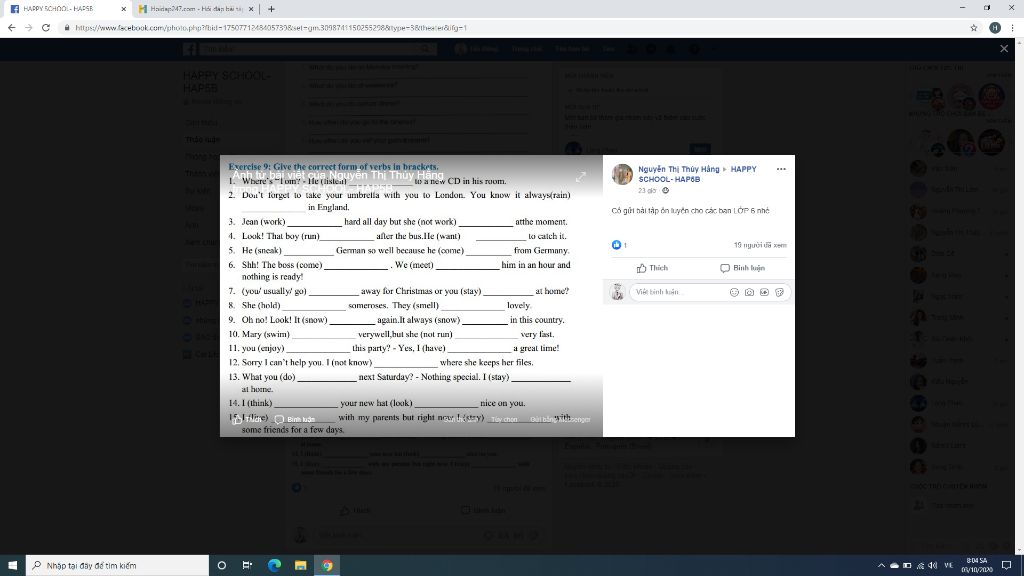Reload the current page

[46, 27]
